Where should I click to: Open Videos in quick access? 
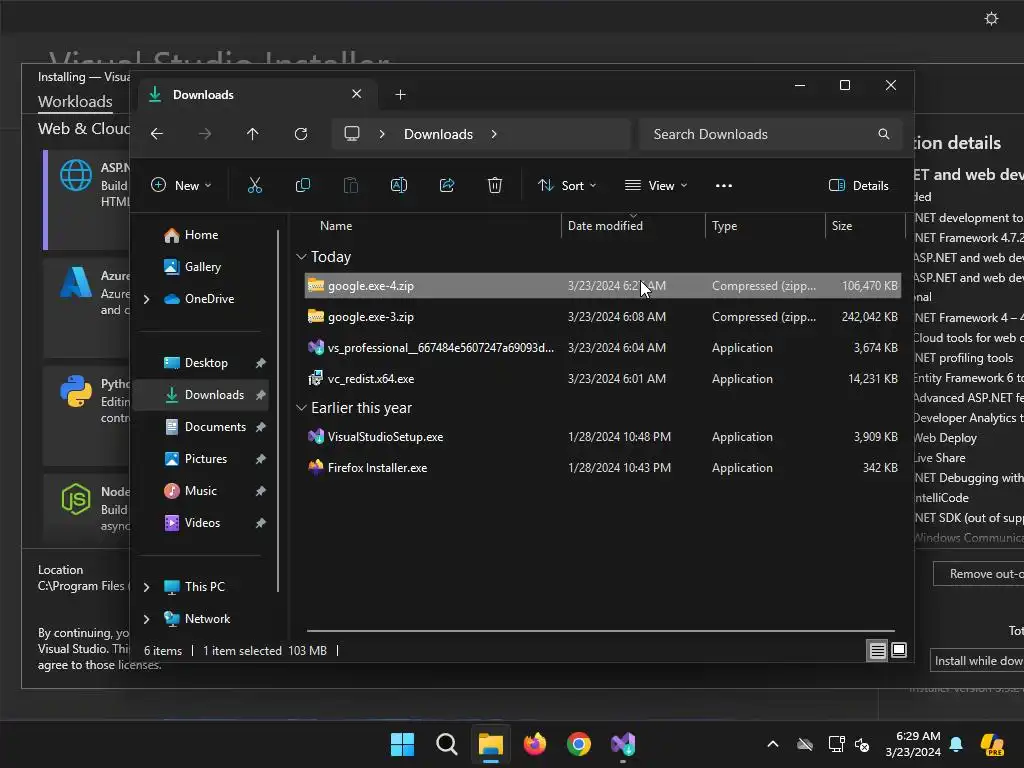pyautogui.click(x=202, y=523)
